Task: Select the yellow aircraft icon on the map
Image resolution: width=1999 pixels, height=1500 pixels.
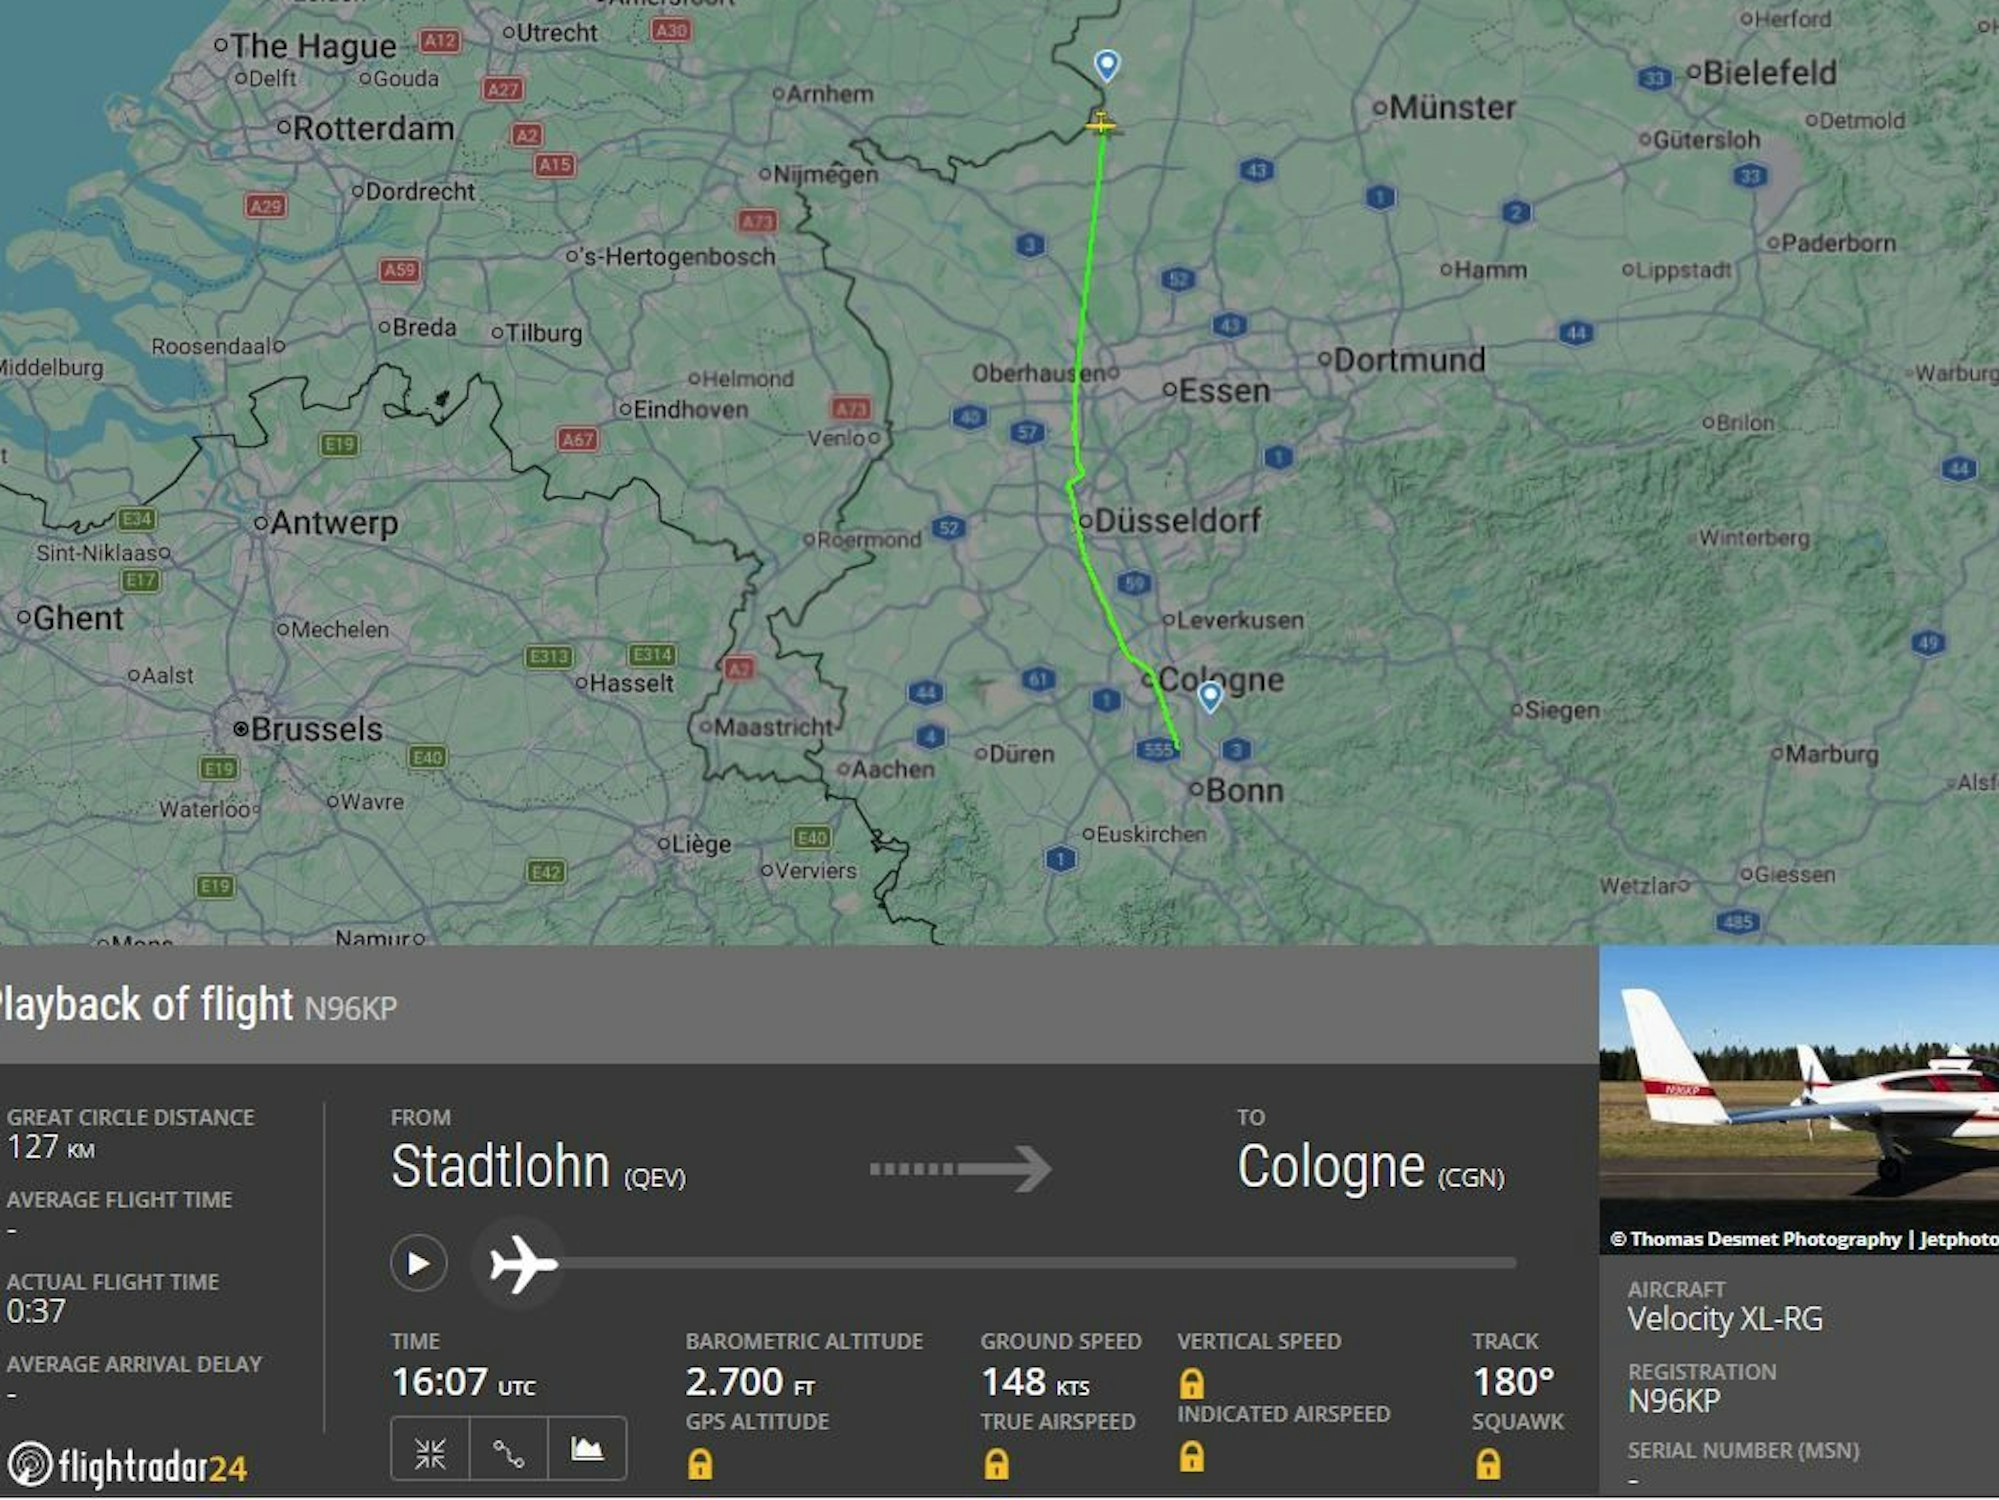Action: [1104, 126]
